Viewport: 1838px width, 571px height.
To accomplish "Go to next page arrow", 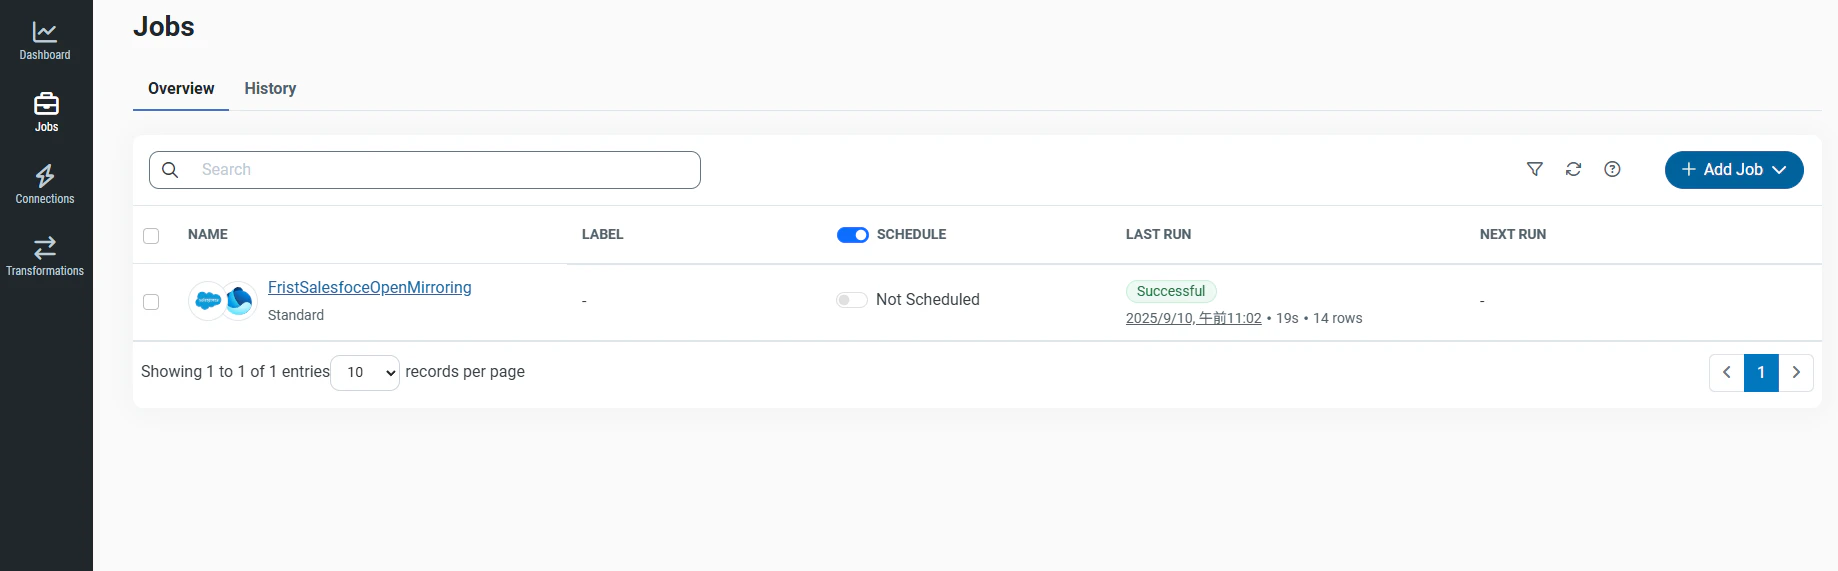I will click(1796, 372).
